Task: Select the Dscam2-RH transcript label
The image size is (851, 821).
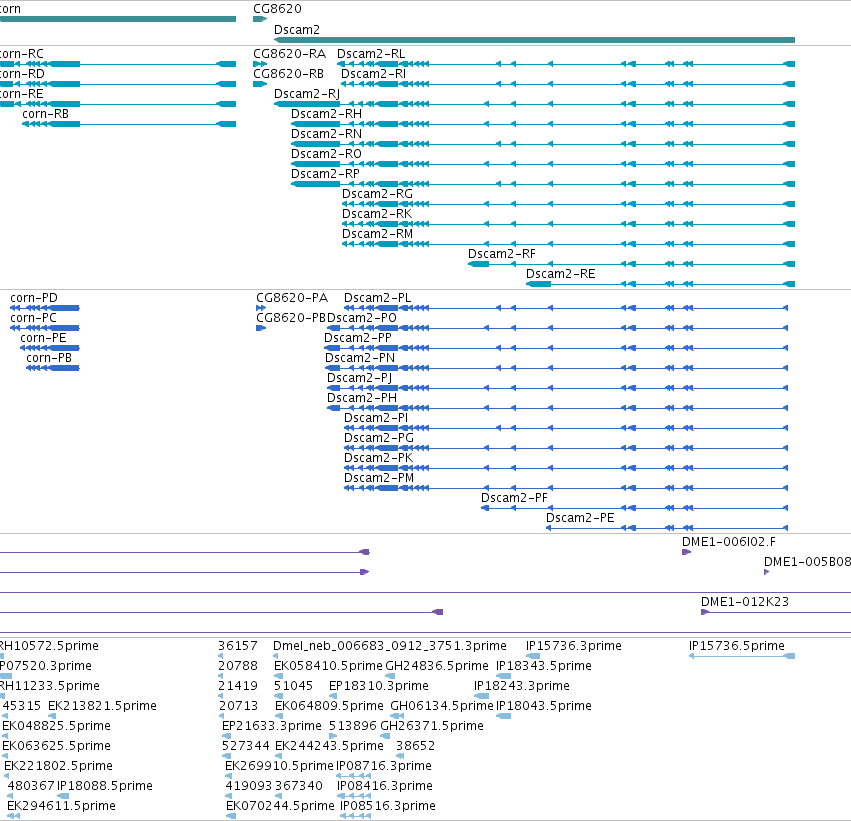Action: pos(326,114)
